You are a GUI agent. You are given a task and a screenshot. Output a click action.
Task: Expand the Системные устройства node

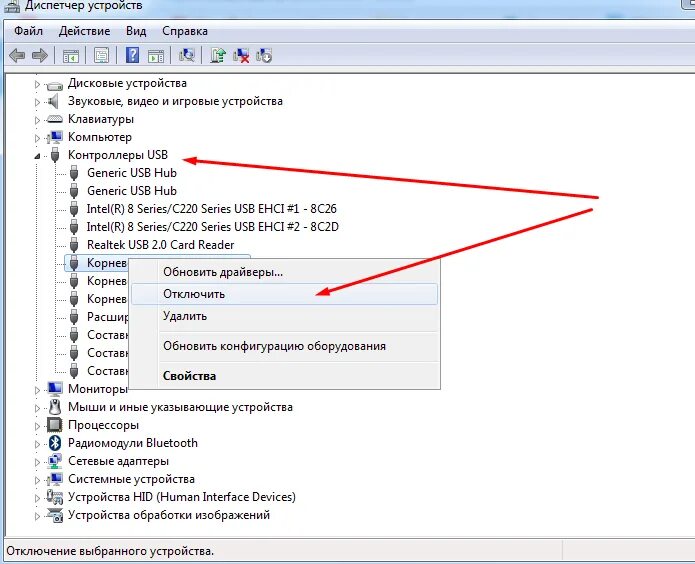pyautogui.click(x=38, y=480)
